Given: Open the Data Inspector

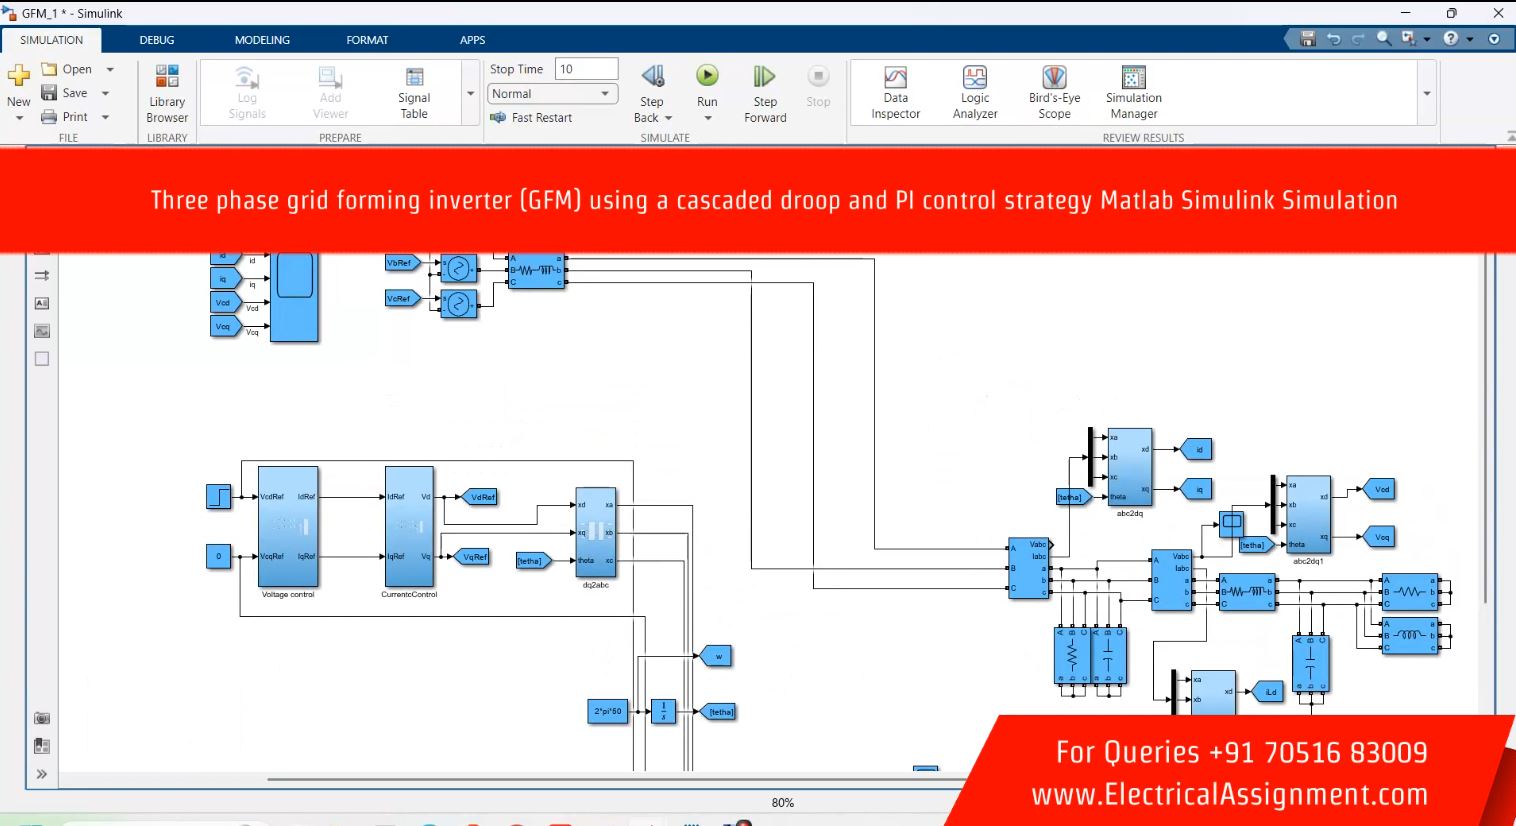Looking at the screenshot, I should tap(895, 93).
